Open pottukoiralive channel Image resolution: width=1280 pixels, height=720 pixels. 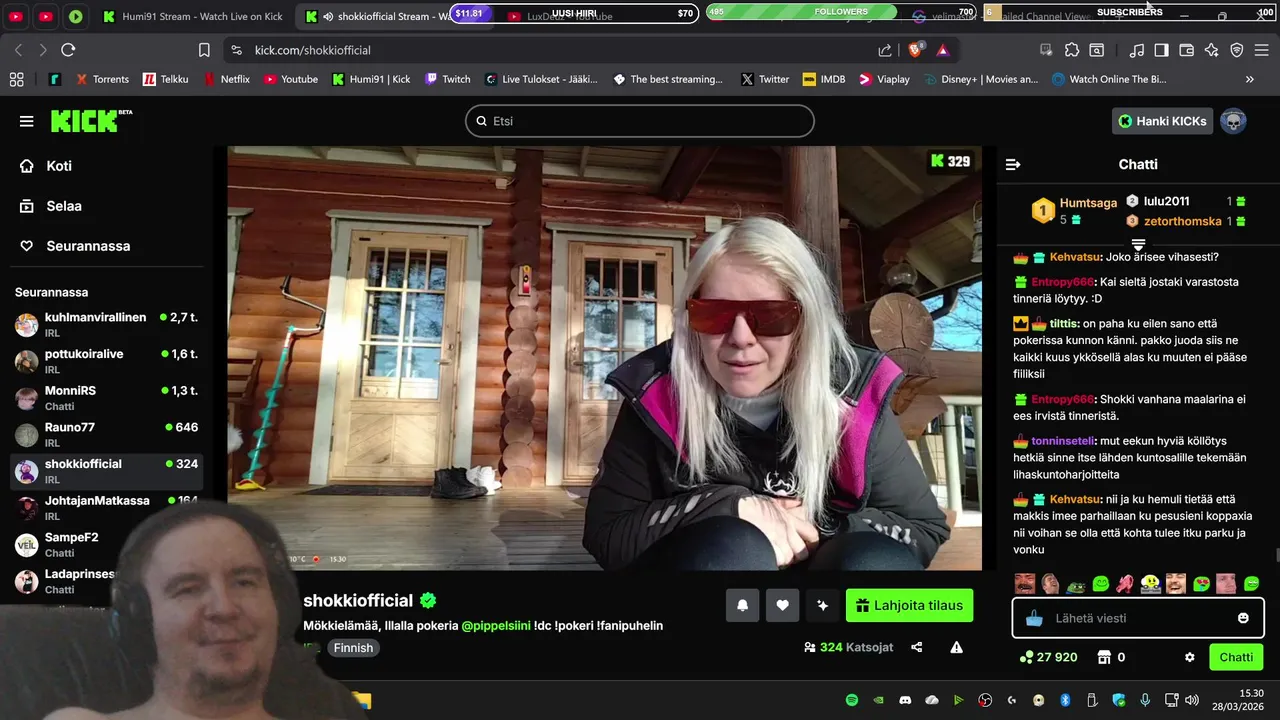pyautogui.click(x=106, y=361)
